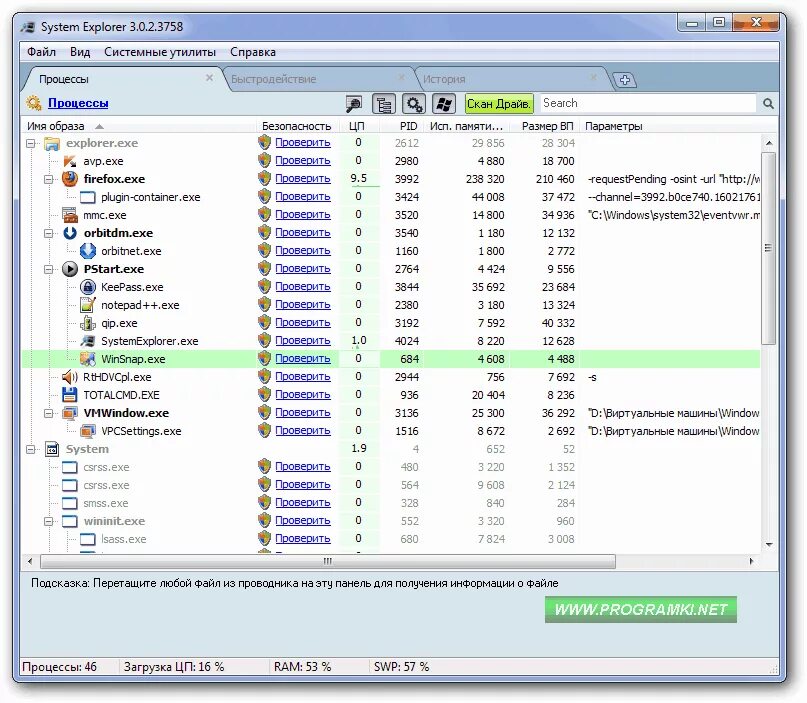Viewport: 807px width, 703px height.
Task: Click the WinSnap.exe icon
Action: pos(87,359)
